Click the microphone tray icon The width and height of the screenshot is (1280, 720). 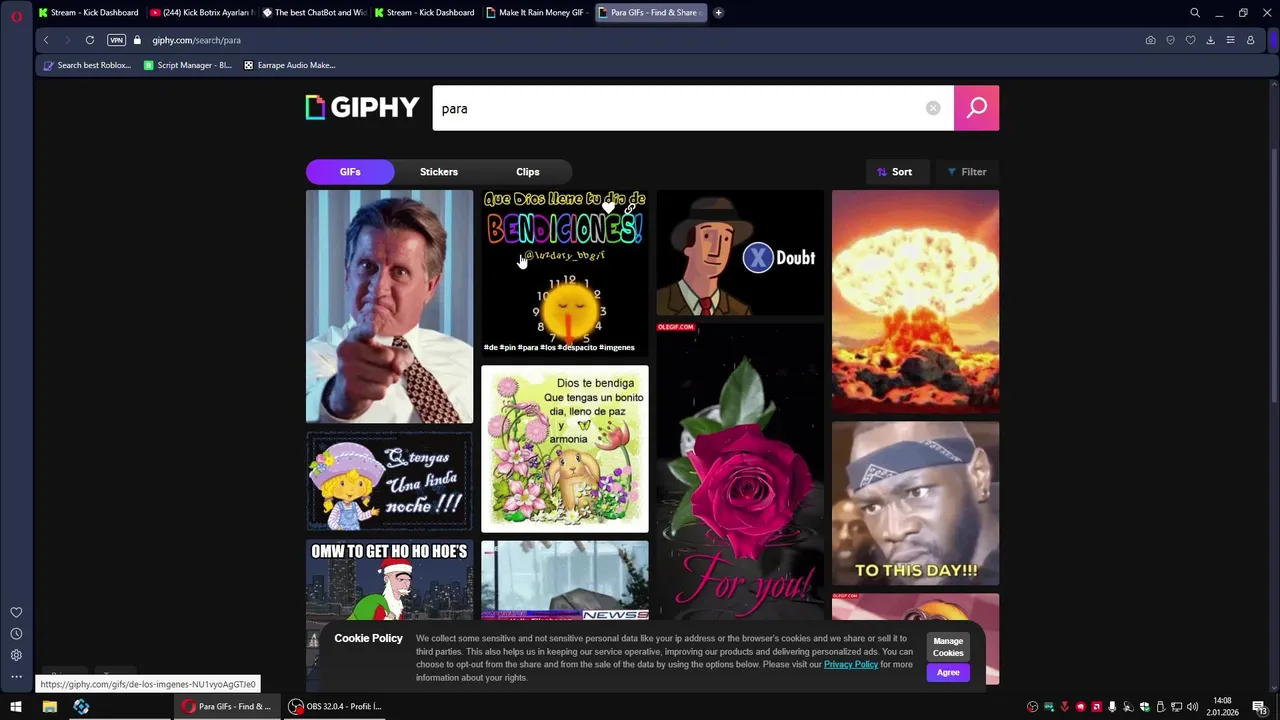(1112, 707)
